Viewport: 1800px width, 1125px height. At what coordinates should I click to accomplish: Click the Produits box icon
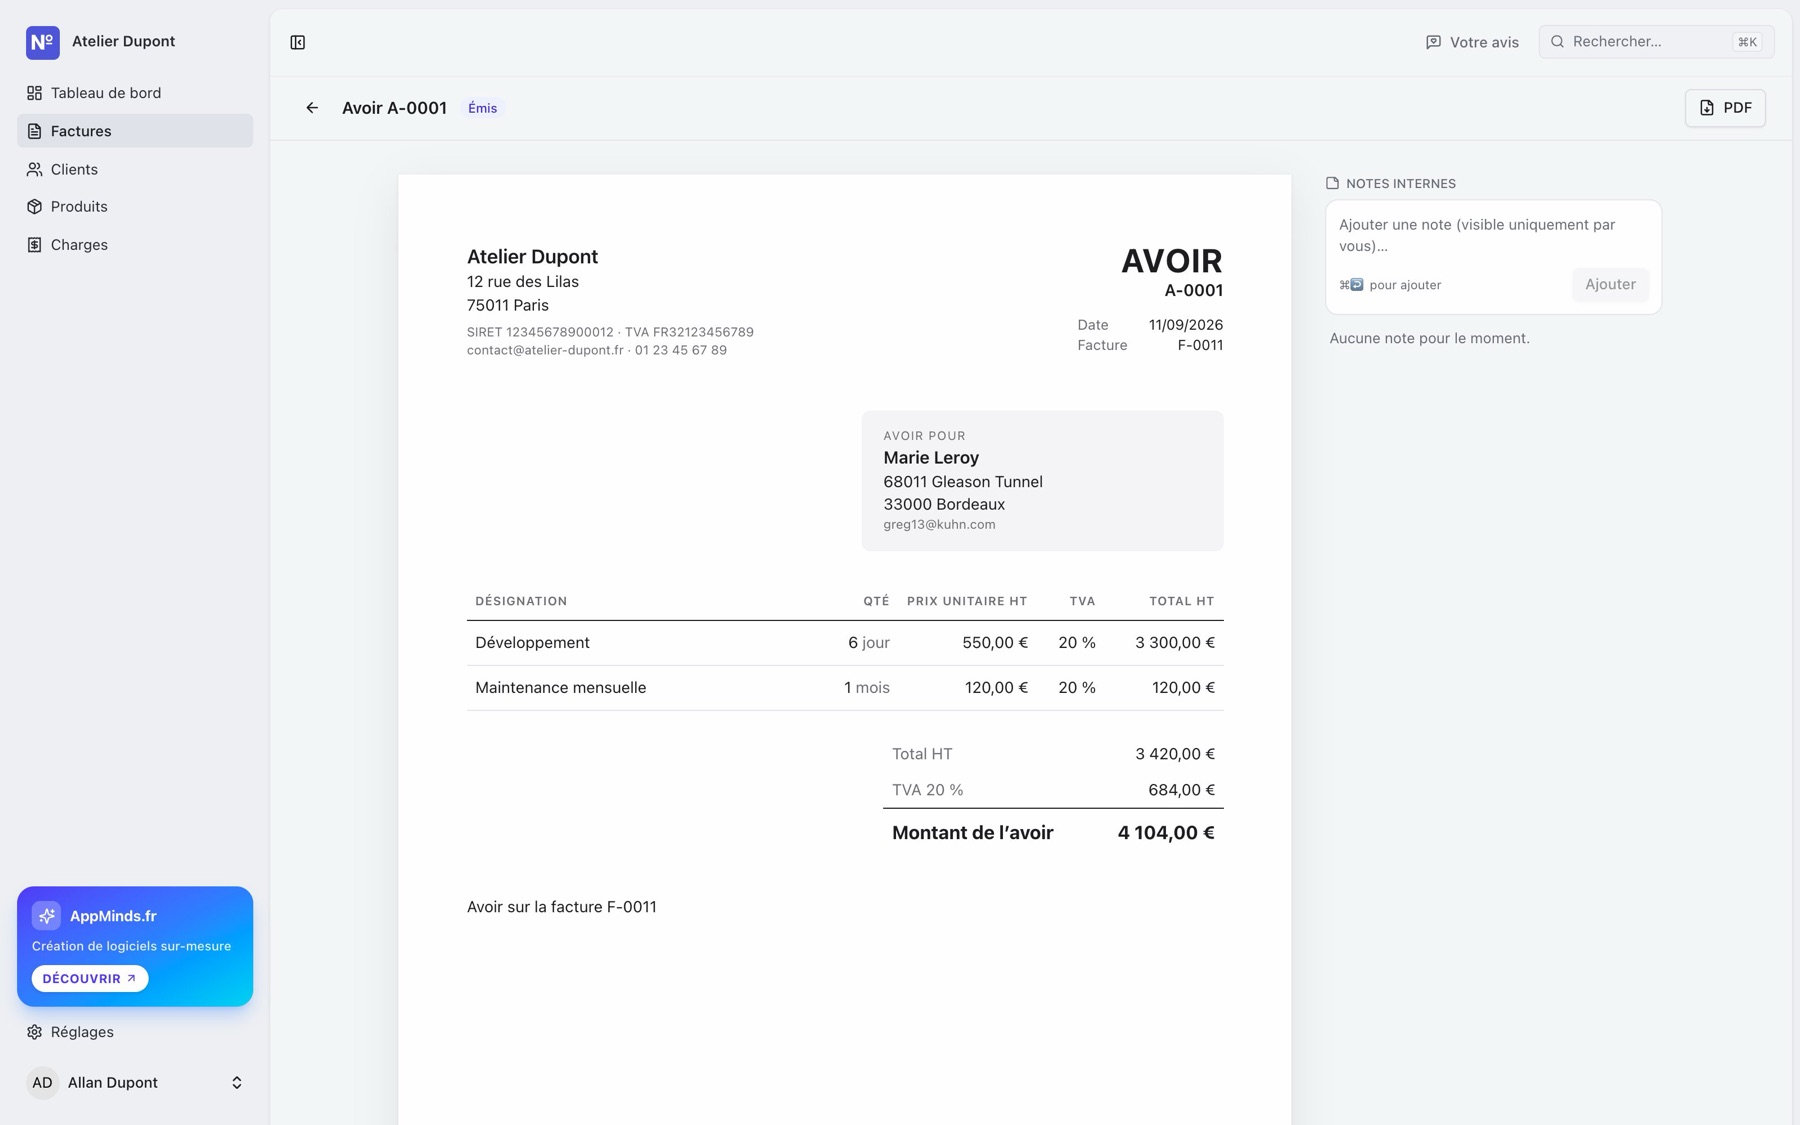[35, 207]
